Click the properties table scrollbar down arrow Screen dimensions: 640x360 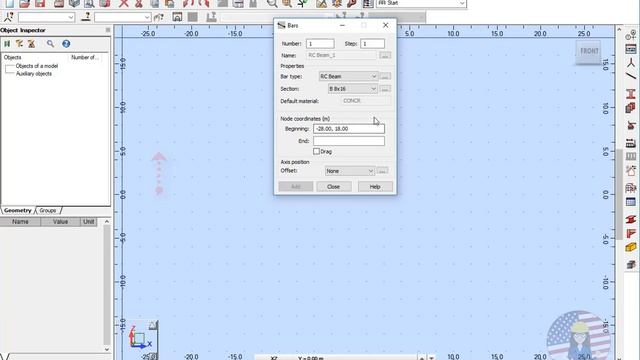point(107,349)
